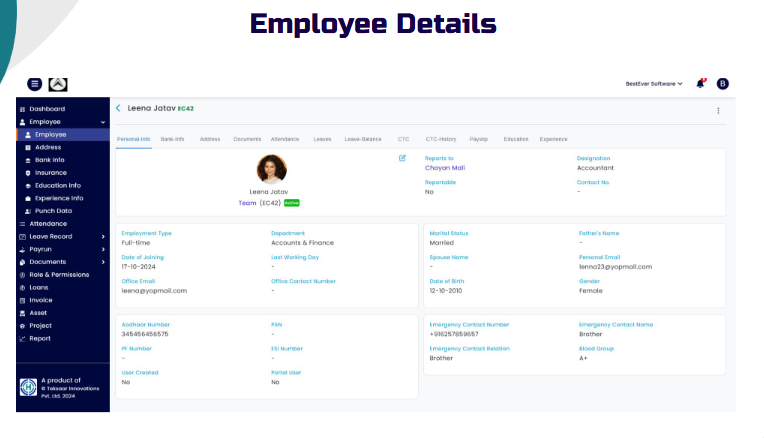This screenshot has width=764, height=438.
Task: Click Leena Jatav's profile photo
Action: coord(271,168)
